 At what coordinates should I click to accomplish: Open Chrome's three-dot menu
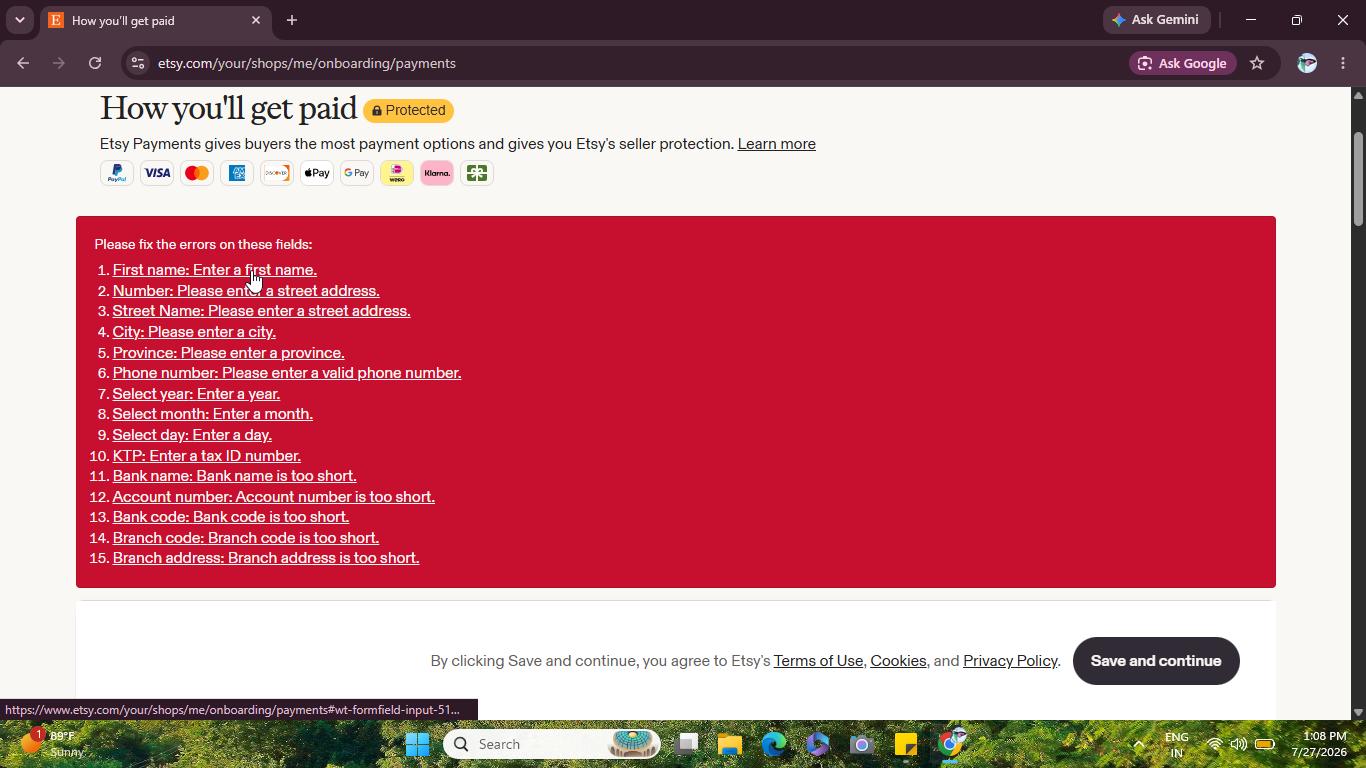coord(1343,63)
